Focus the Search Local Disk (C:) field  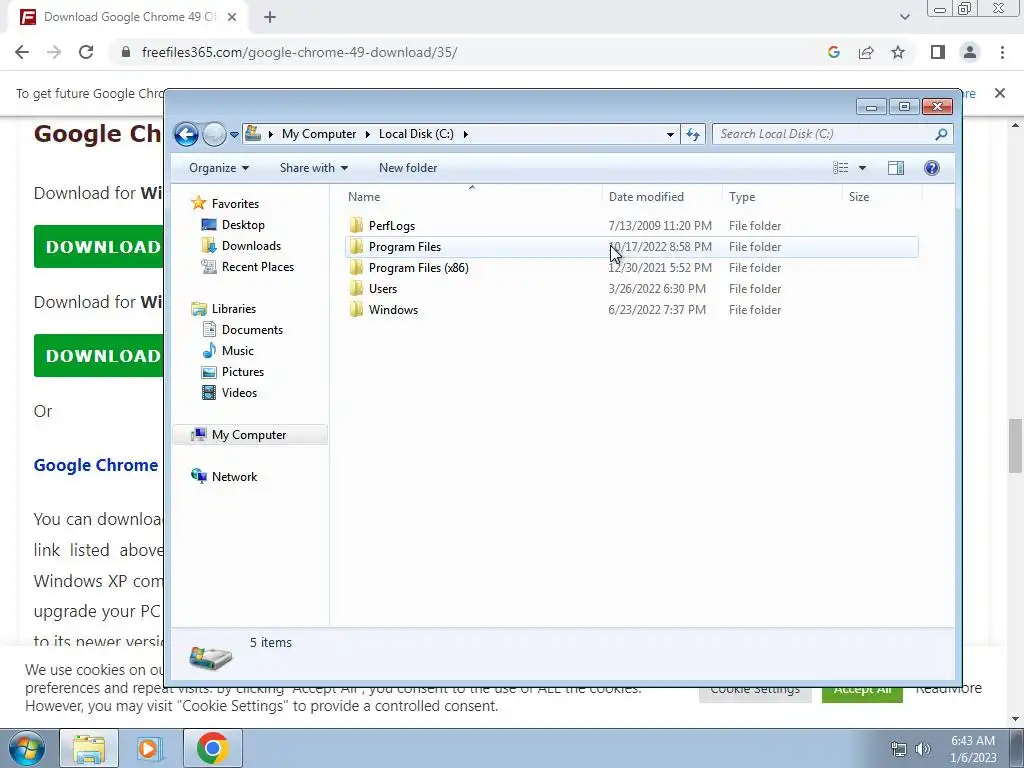(832, 134)
